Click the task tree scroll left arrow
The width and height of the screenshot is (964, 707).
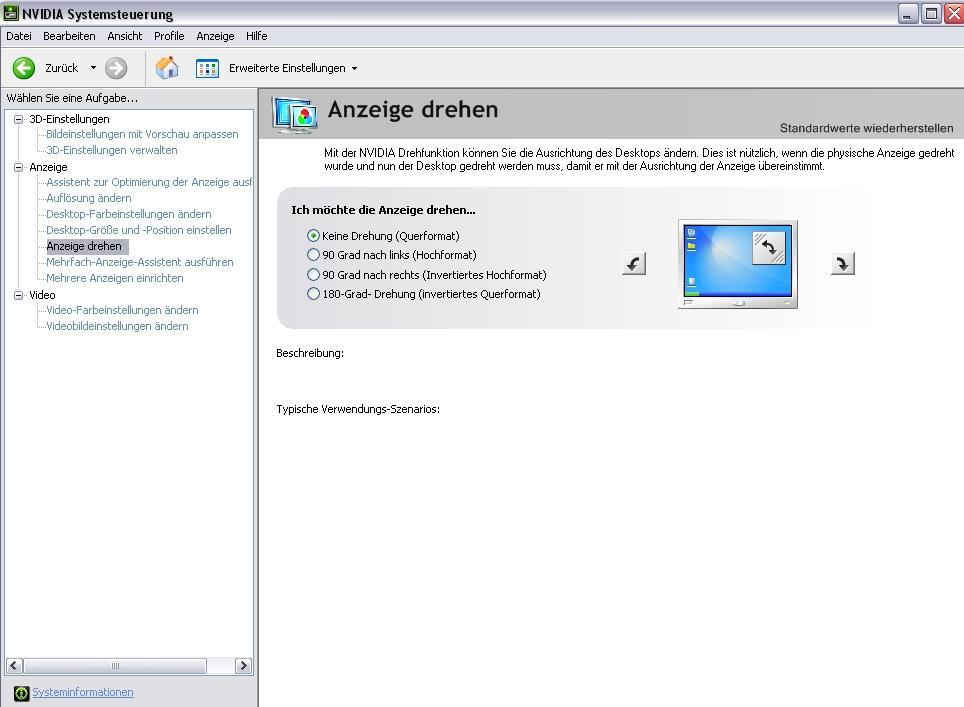pos(14,666)
